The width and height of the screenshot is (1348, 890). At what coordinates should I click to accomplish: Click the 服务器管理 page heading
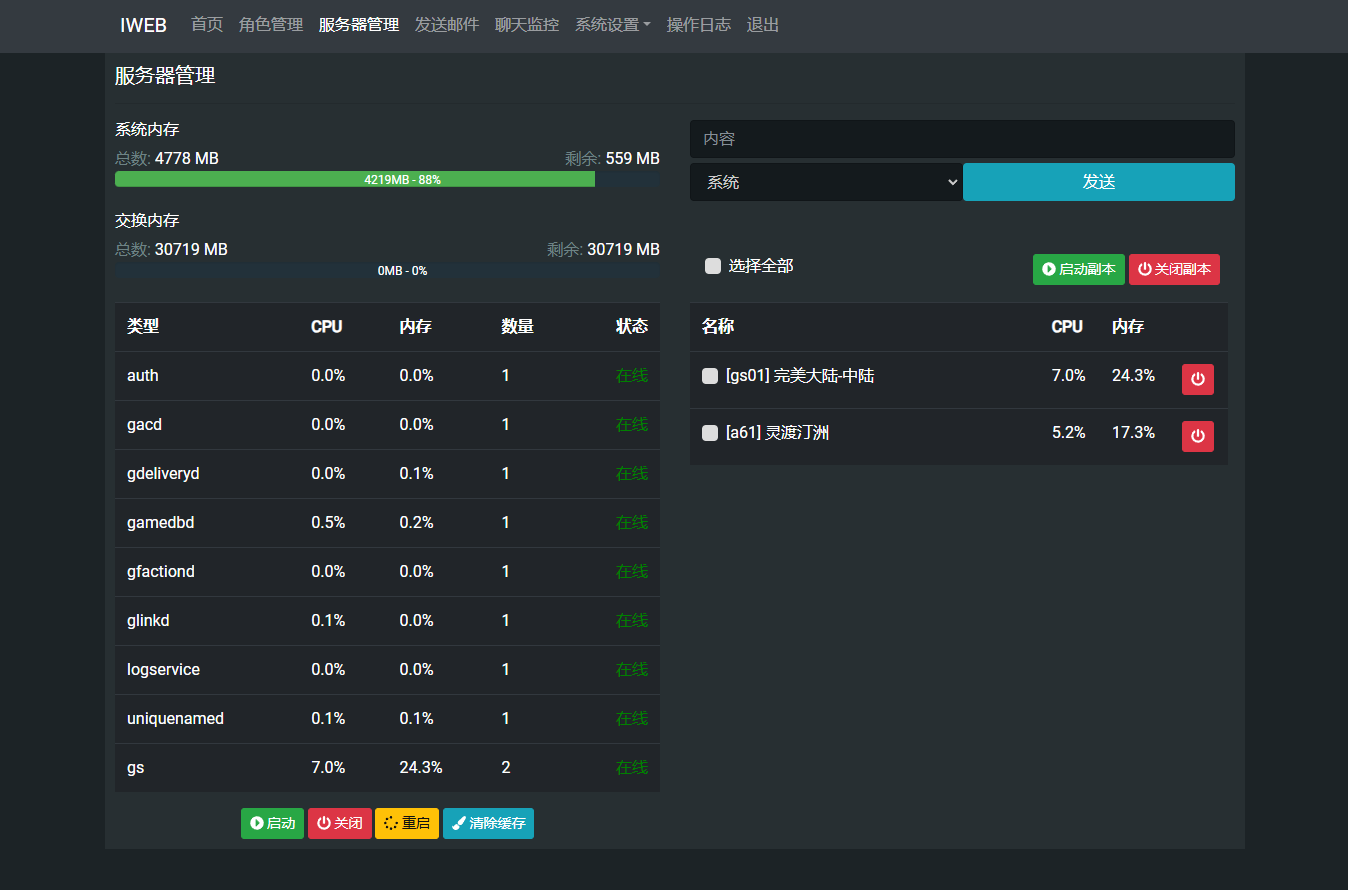165,76
